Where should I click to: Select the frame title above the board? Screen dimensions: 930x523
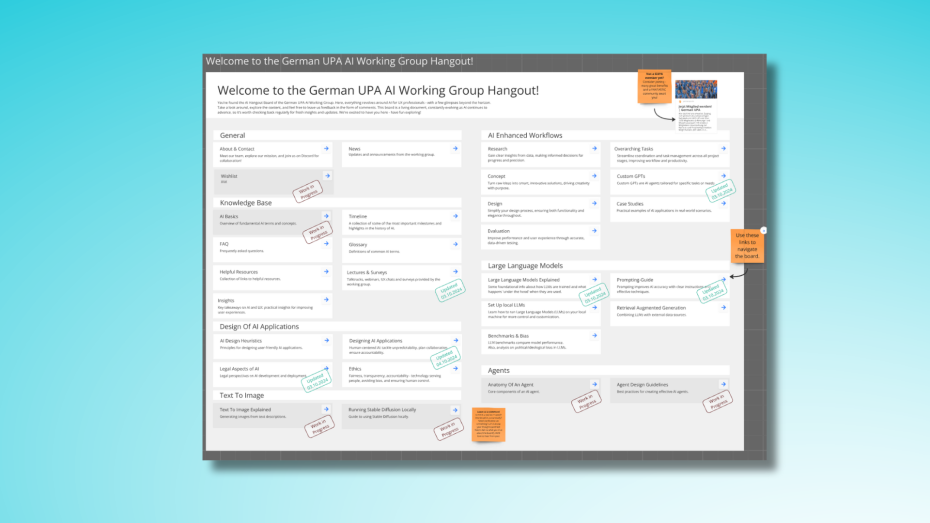[x=340, y=61]
